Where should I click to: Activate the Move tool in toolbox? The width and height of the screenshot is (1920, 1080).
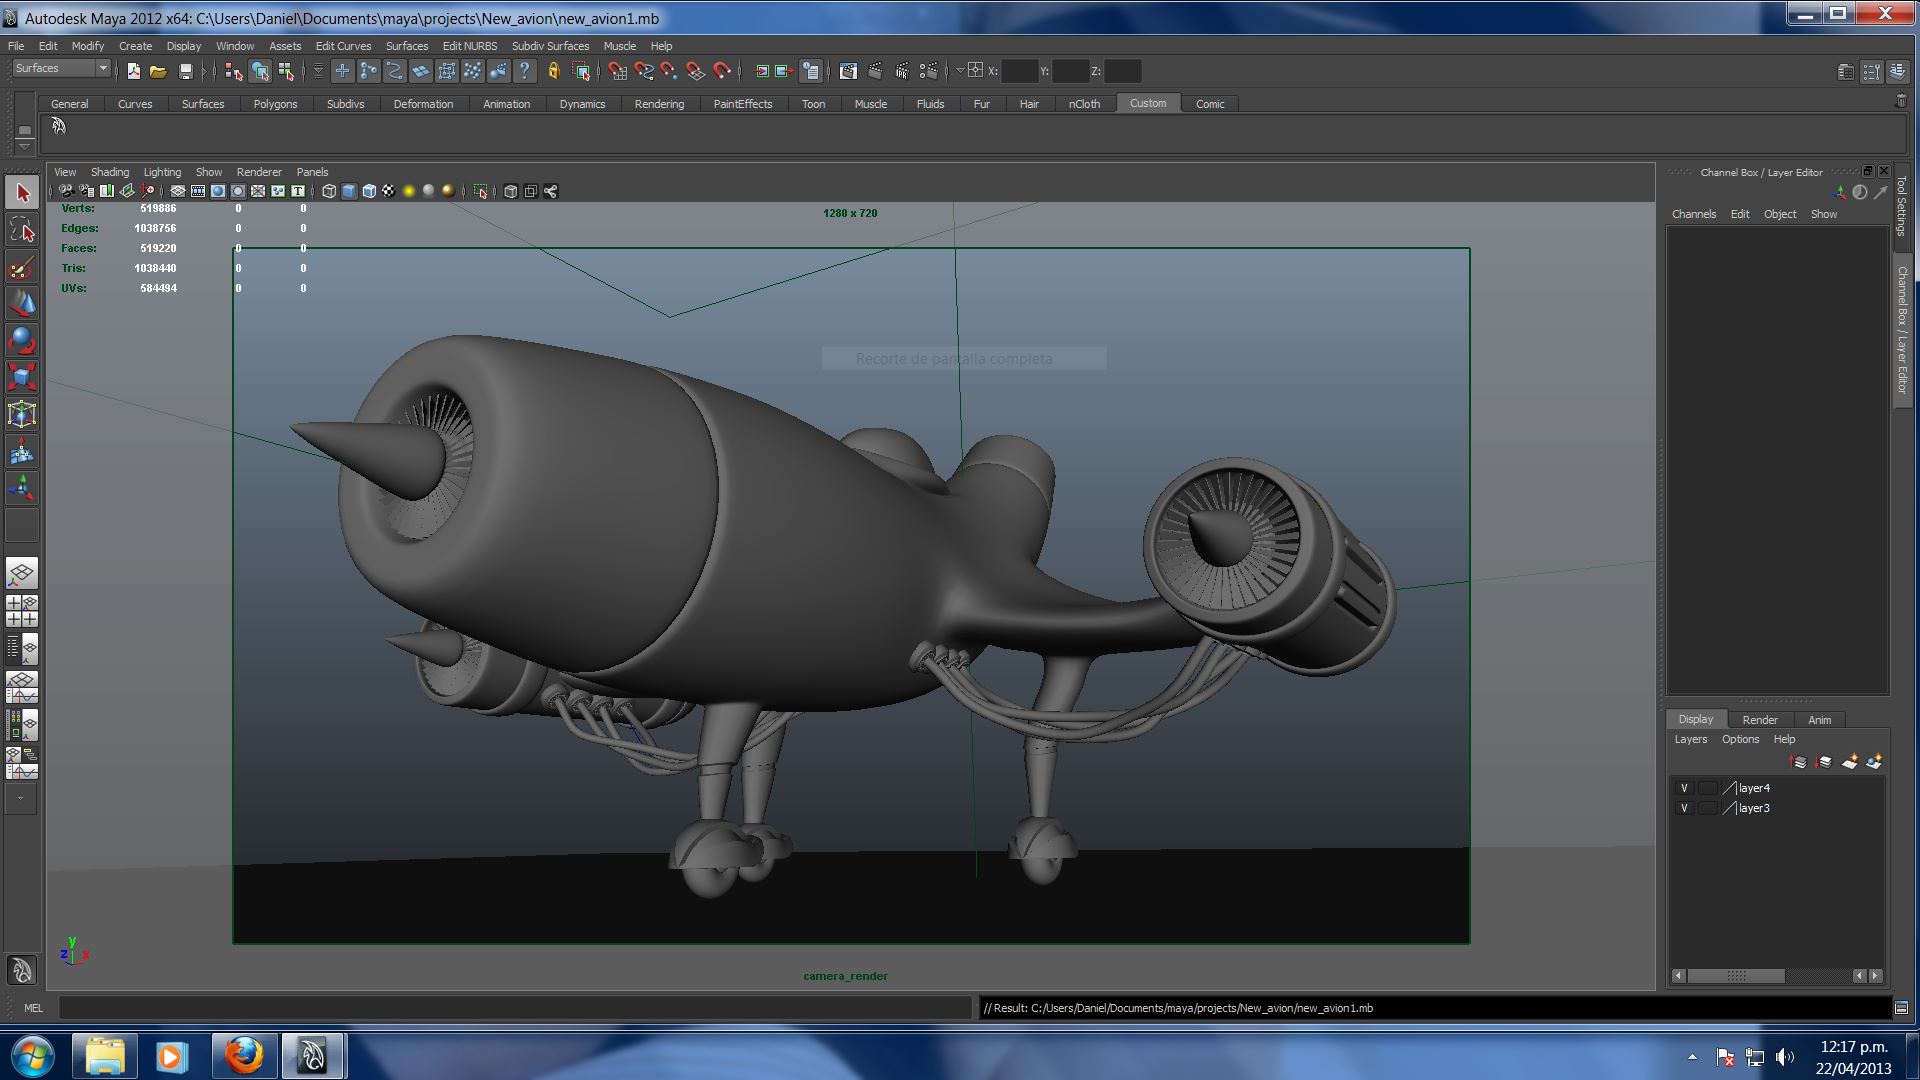22,303
